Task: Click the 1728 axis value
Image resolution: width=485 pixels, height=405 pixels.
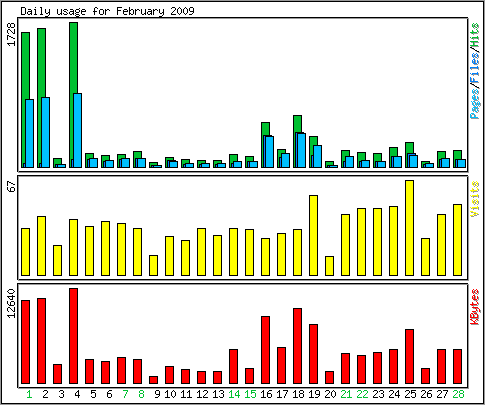Action: point(12,34)
